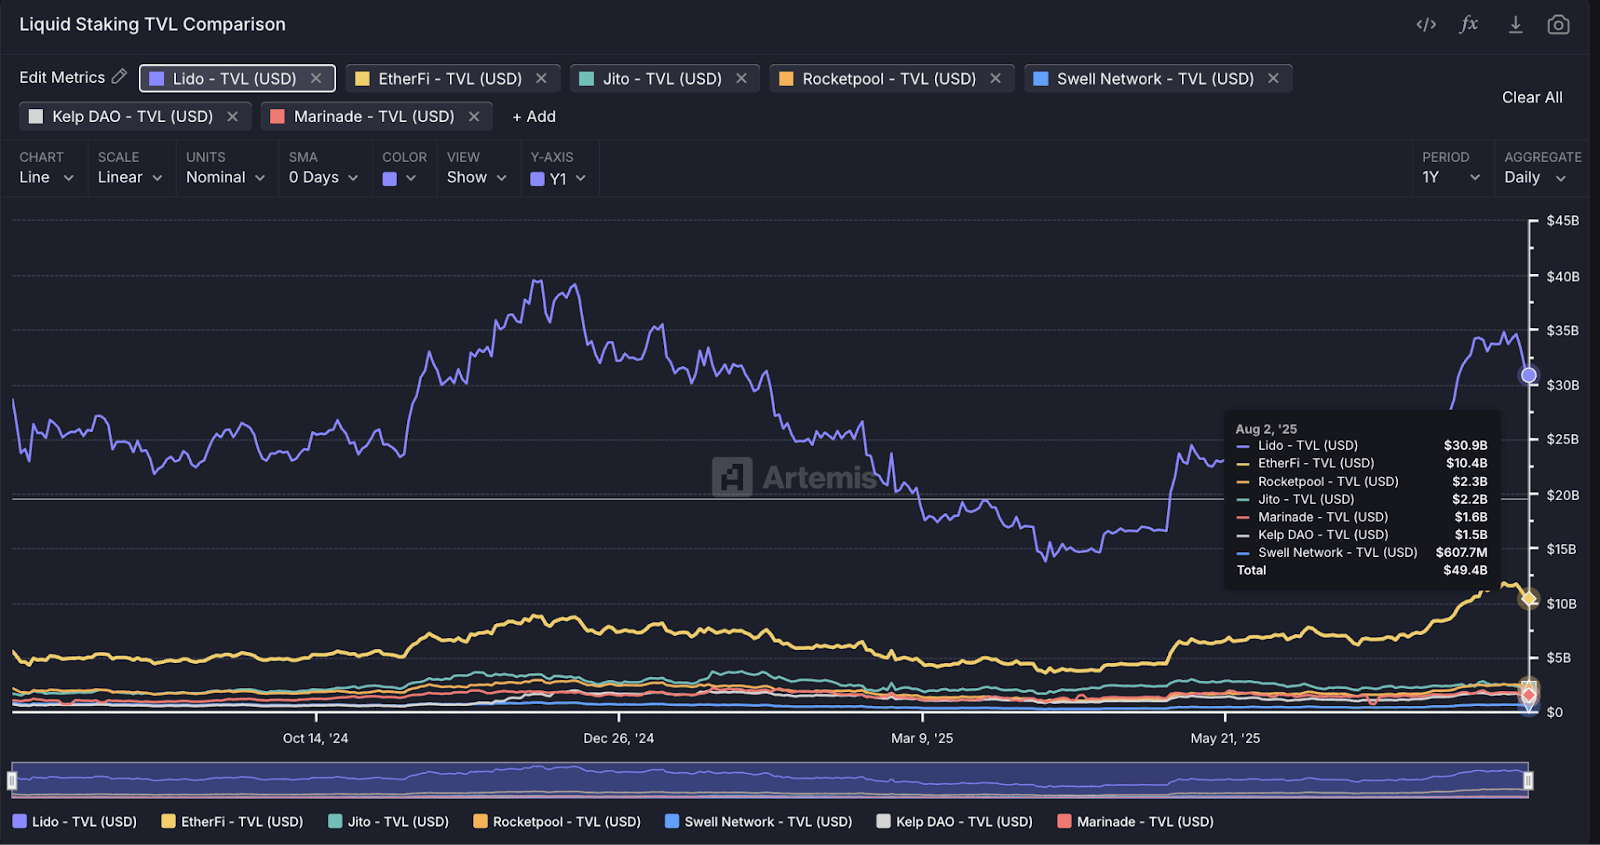This screenshot has height=845, width=1600.
Task: Open the SMA 0 Days dropdown
Action: (x=323, y=177)
